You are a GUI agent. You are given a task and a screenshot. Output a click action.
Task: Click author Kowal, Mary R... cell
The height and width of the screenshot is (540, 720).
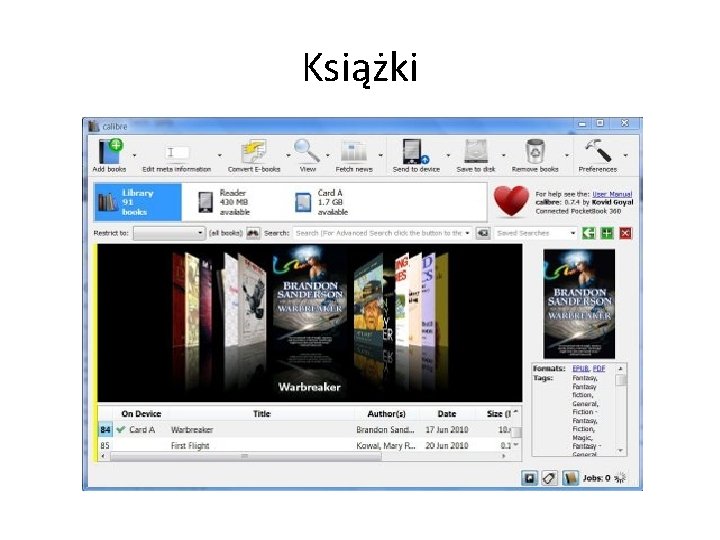(386, 446)
